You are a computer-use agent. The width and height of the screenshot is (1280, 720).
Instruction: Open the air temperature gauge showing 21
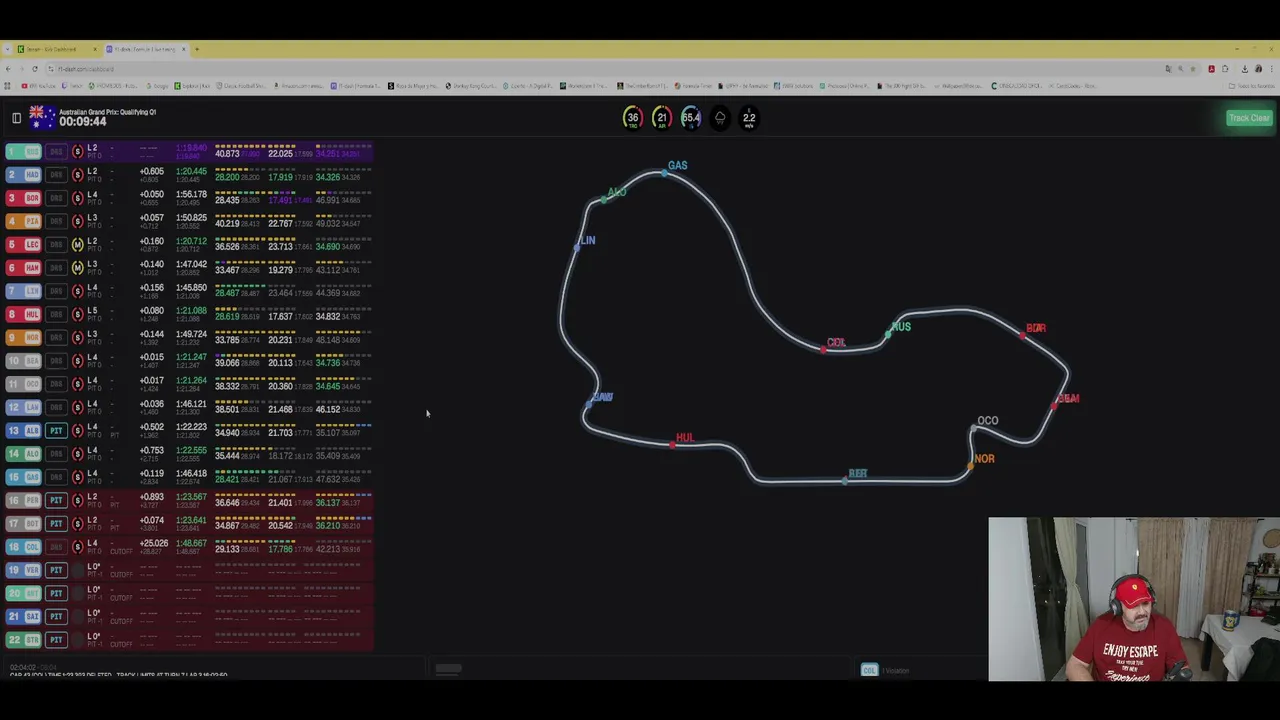661,118
